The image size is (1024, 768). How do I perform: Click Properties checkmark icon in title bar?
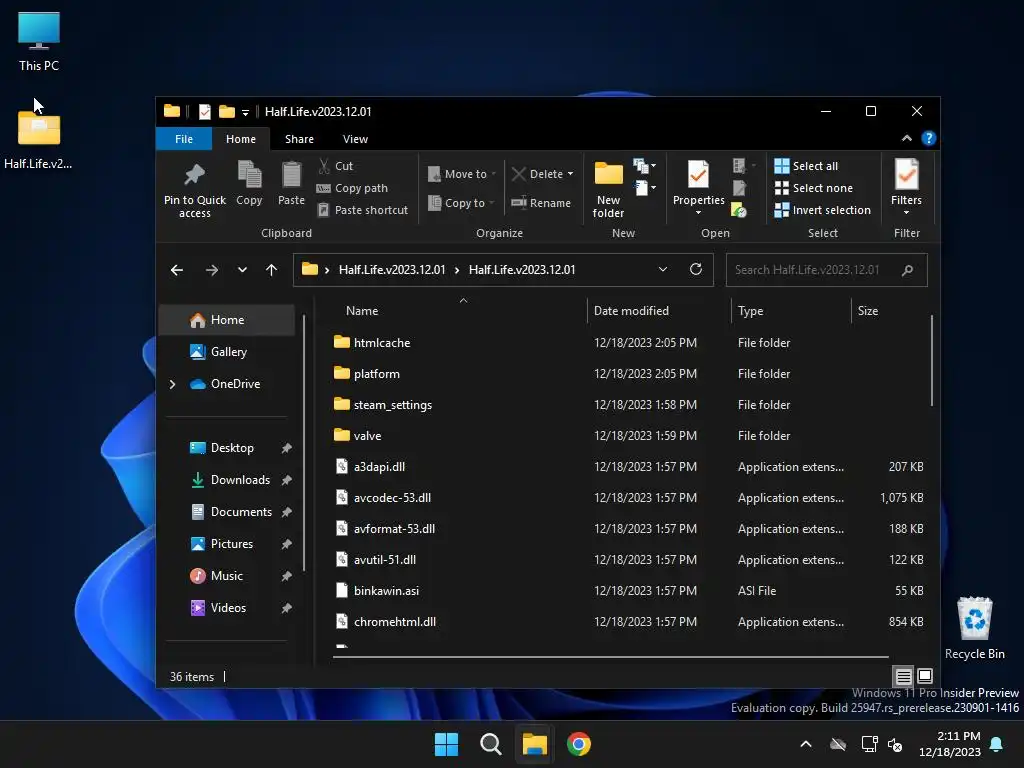(x=204, y=112)
